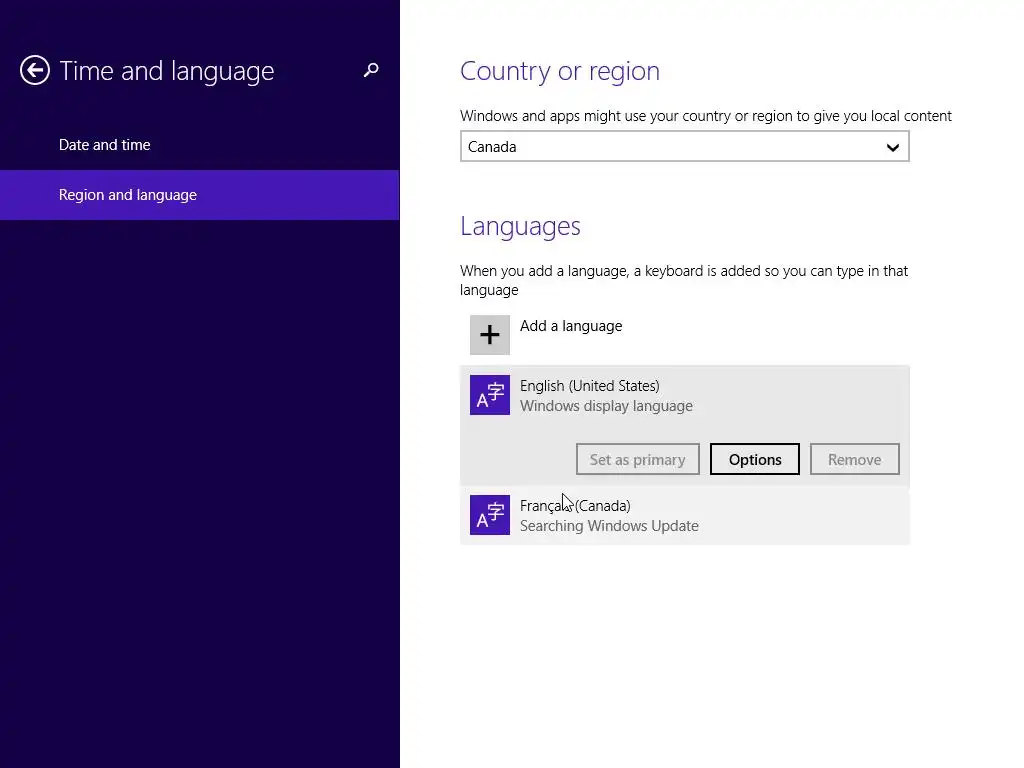
Task: Click the Windows display language subtitle
Action: point(606,406)
